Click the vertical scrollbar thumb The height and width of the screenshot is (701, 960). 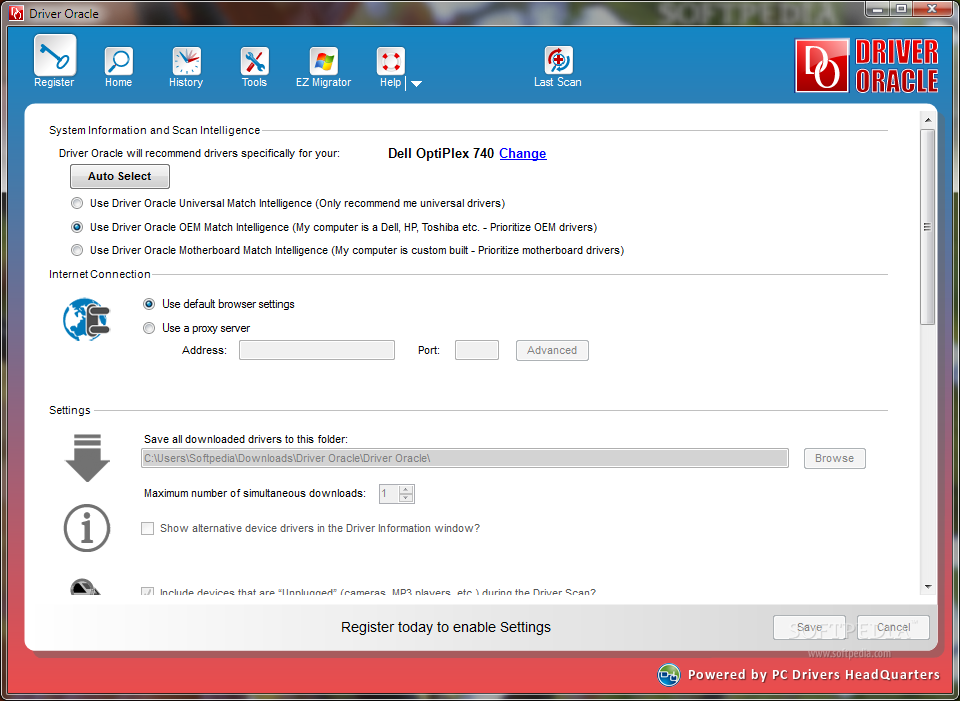pos(928,227)
